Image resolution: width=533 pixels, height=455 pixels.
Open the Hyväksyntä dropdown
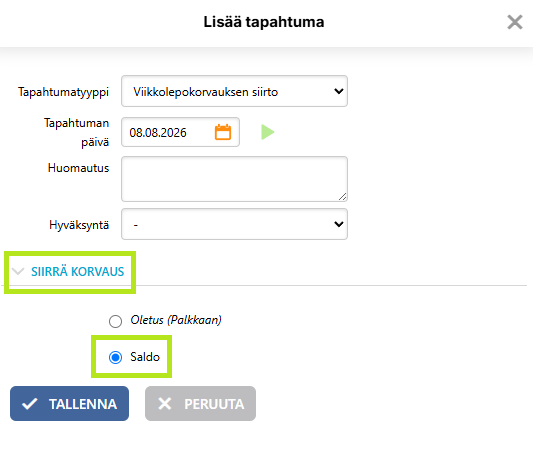pyautogui.click(x=234, y=224)
